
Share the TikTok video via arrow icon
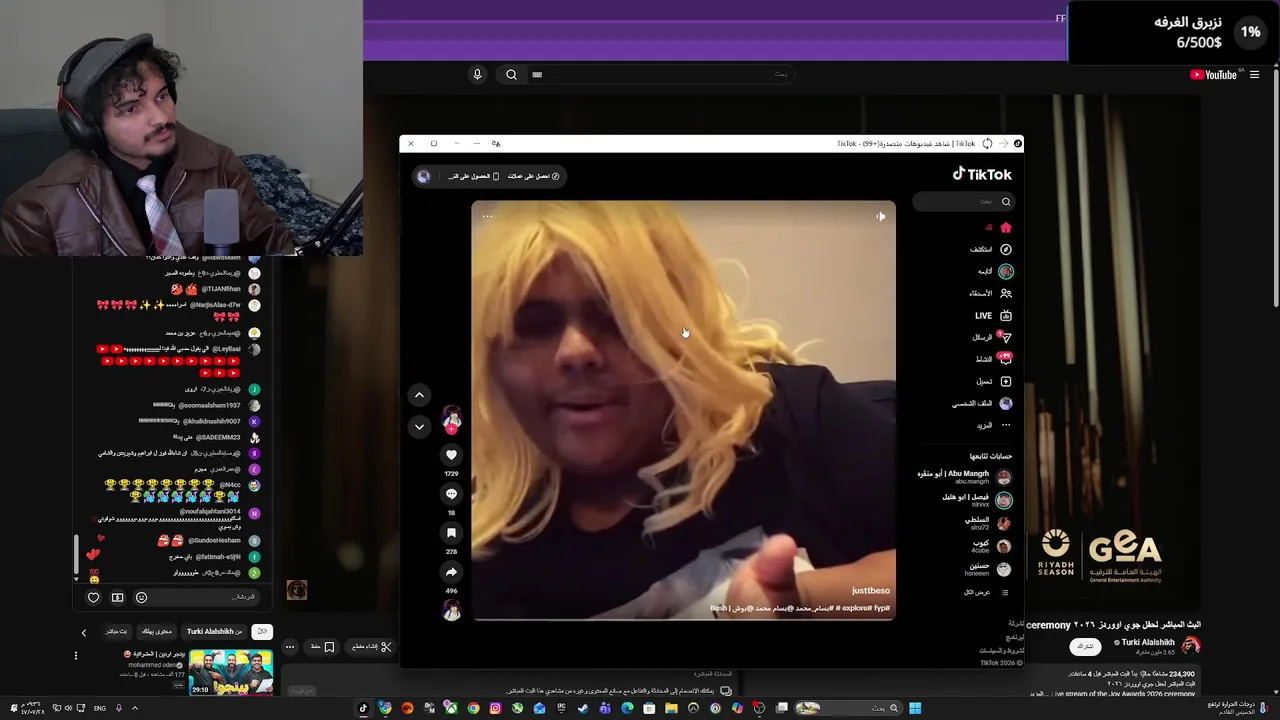click(x=451, y=572)
